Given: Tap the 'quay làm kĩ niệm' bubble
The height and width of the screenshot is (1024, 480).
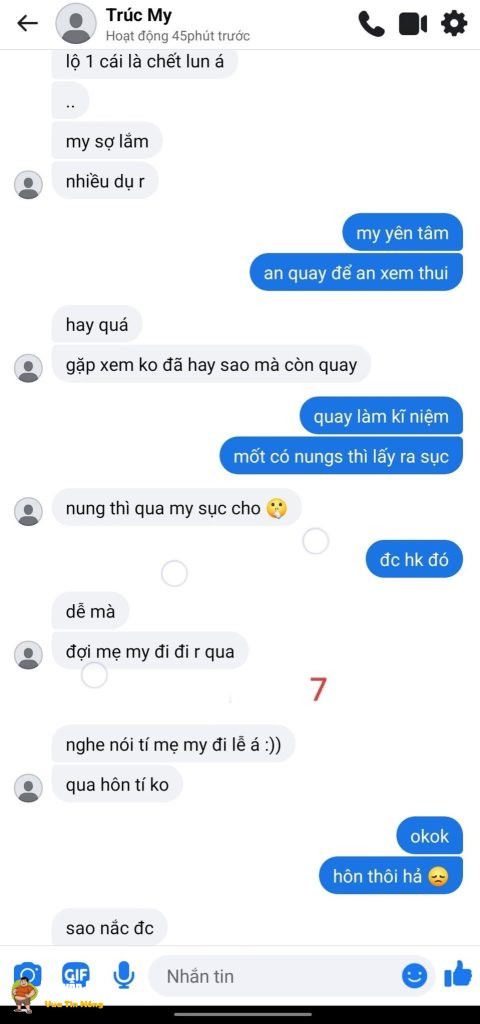Looking at the screenshot, I should pyautogui.click(x=381, y=416).
